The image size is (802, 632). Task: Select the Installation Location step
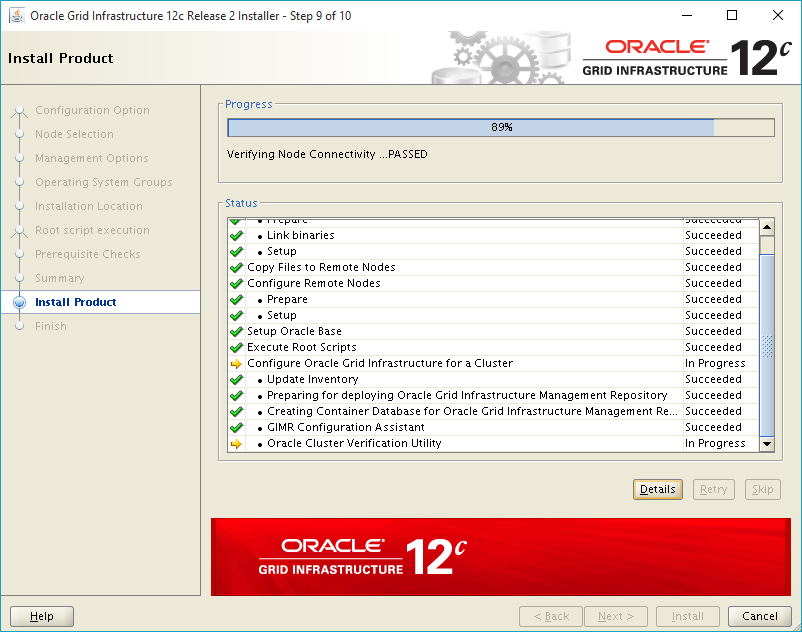[x=89, y=206]
